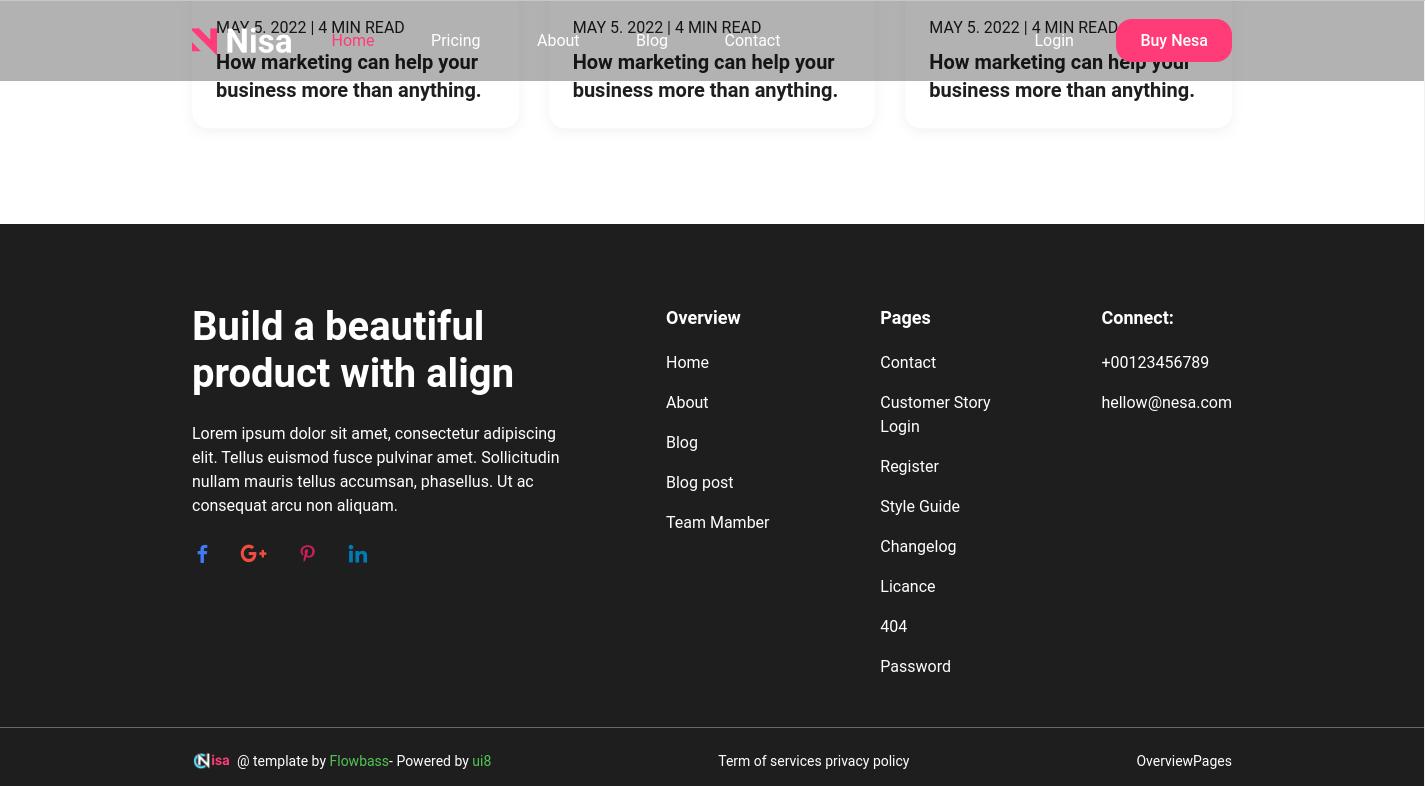
Task: Open Term of services privacy policy
Action: coord(814,761)
